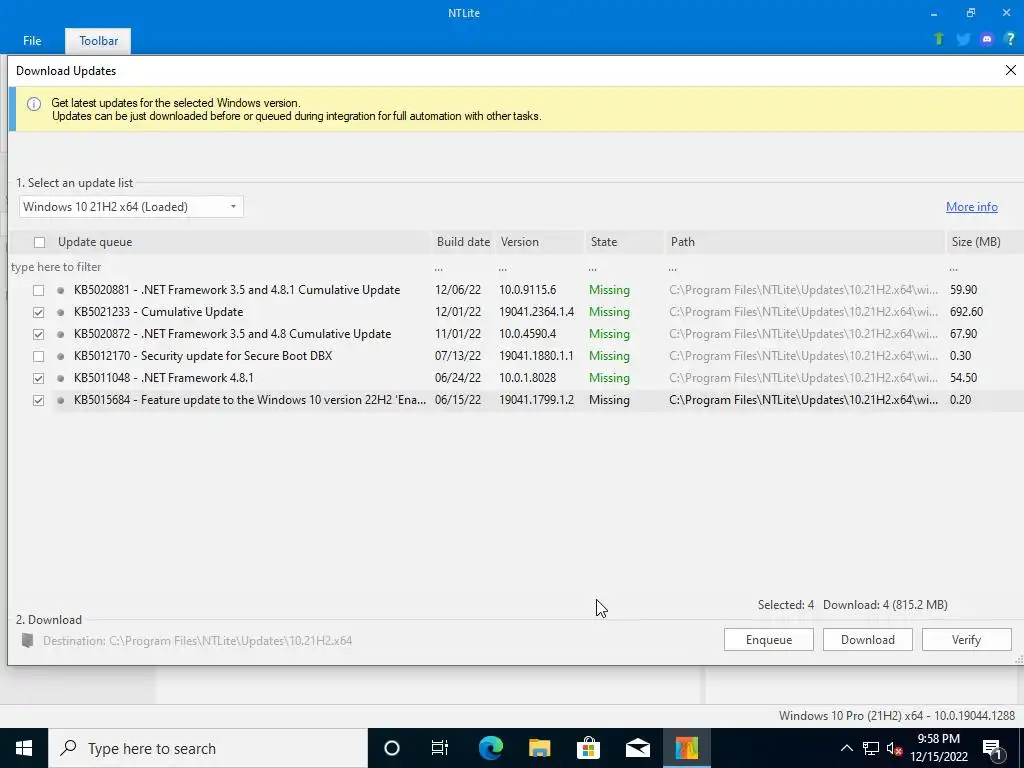
Task: Uncheck the KB5021233 Cumulative Update checkbox
Action: pyautogui.click(x=39, y=313)
